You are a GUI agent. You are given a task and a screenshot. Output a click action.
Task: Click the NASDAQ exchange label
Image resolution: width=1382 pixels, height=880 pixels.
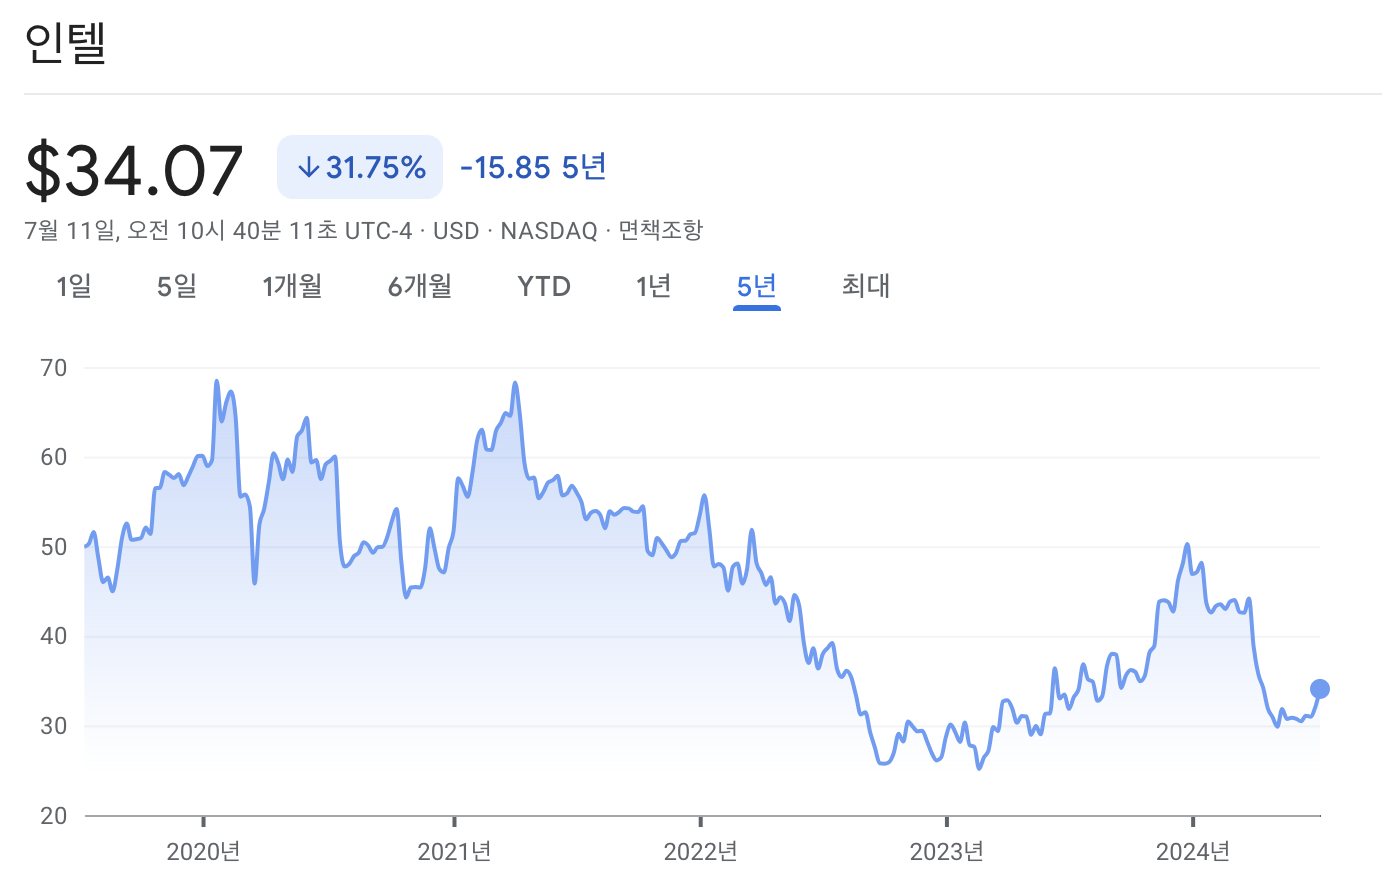[x=548, y=230]
